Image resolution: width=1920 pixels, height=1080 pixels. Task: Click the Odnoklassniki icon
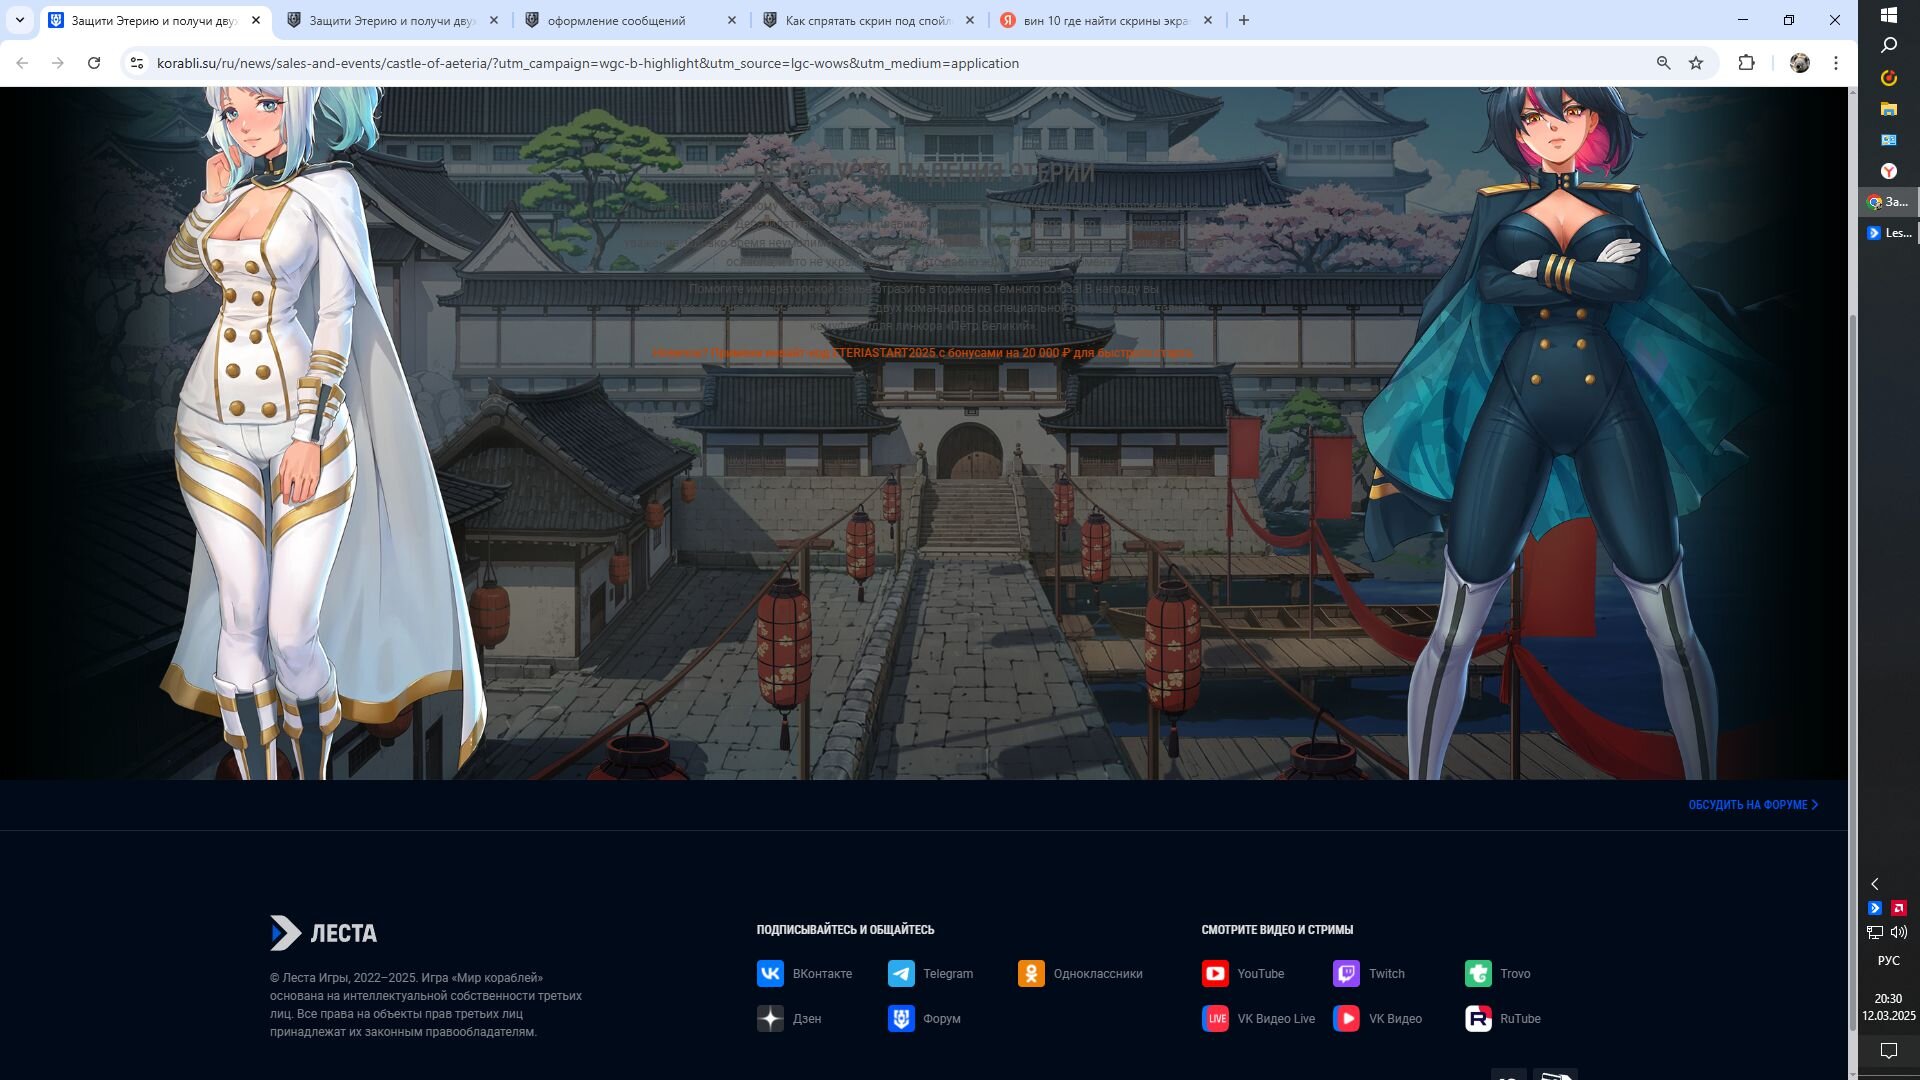[1031, 973]
